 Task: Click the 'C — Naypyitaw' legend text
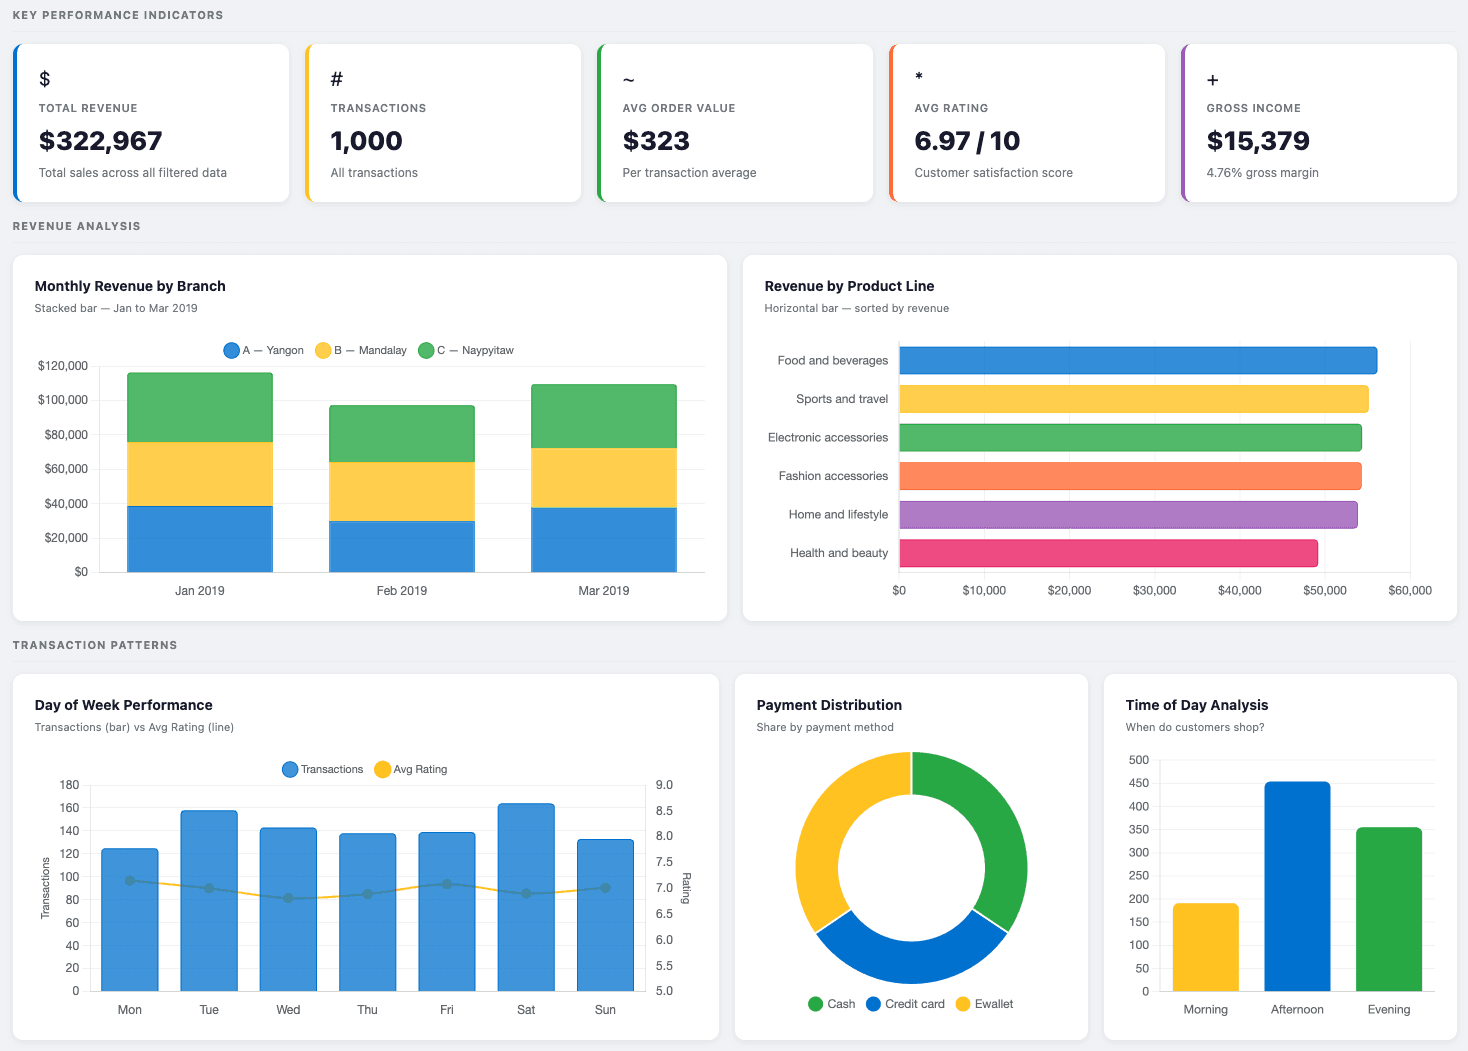pyautogui.click(x=475, y=350)
